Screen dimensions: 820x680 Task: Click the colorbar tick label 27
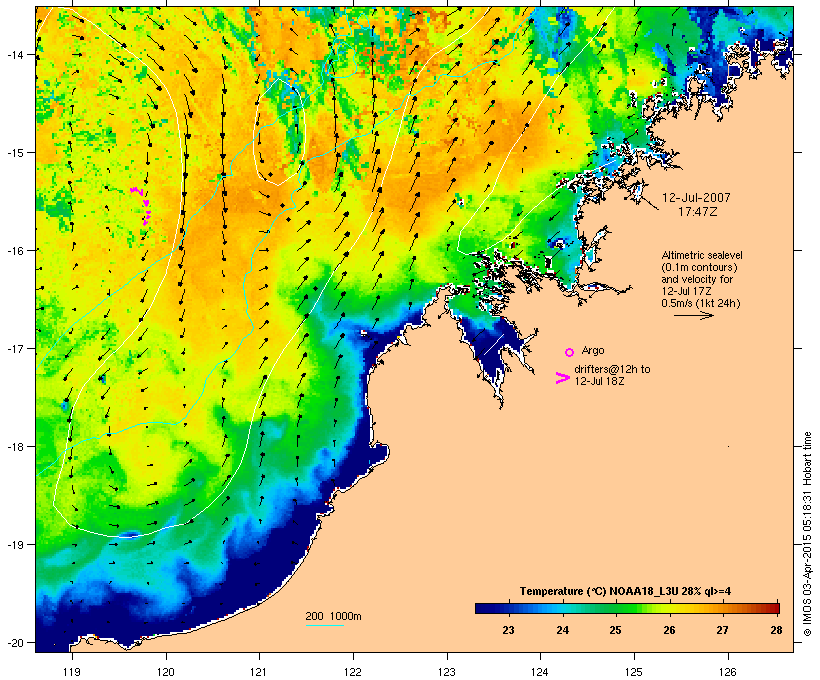(722, 630)
